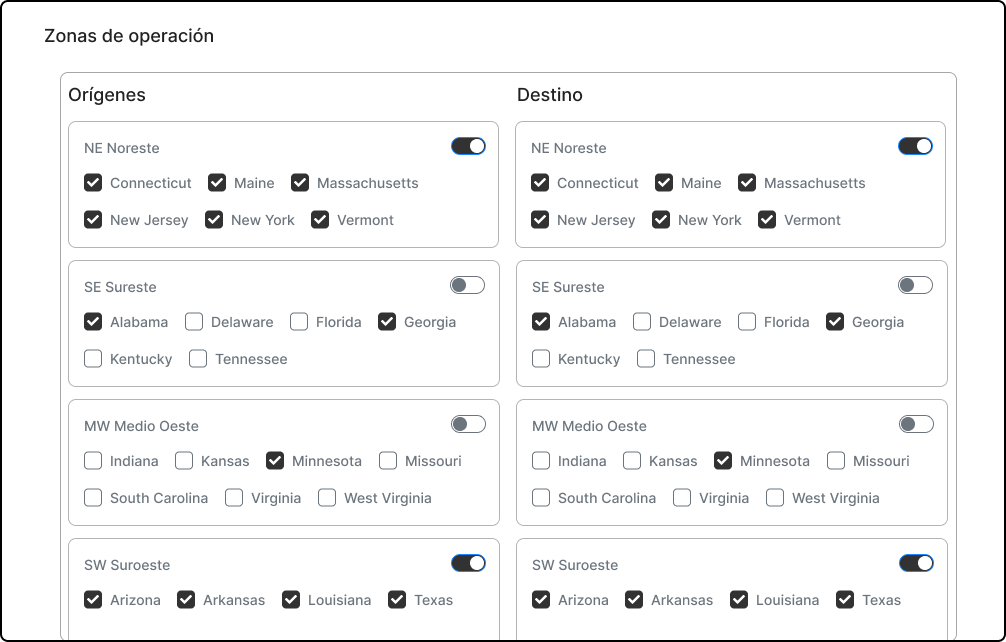Turn on MW Medio Oeste toggle in Orígenes
Image resolution: width=1006 pixels, height=642 pixels.
(468, 424)
